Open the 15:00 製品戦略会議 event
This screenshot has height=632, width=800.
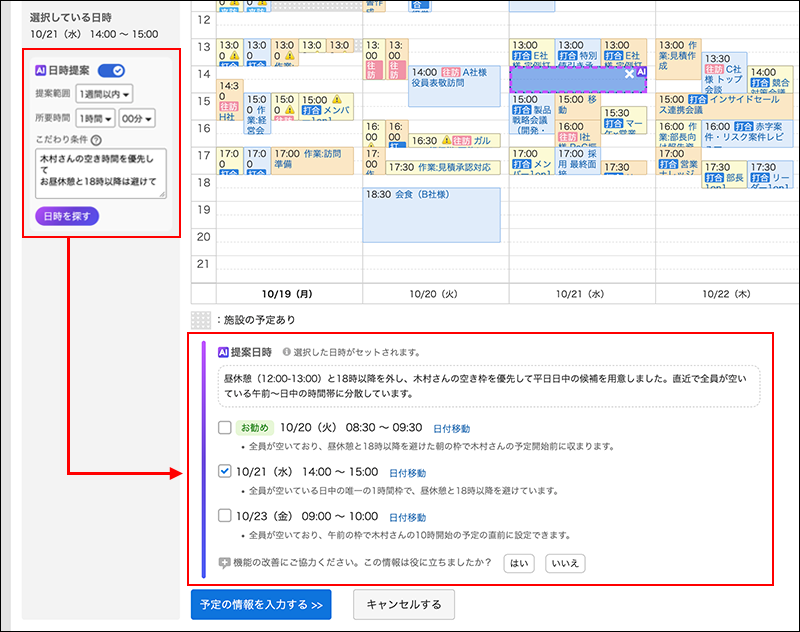532,113
